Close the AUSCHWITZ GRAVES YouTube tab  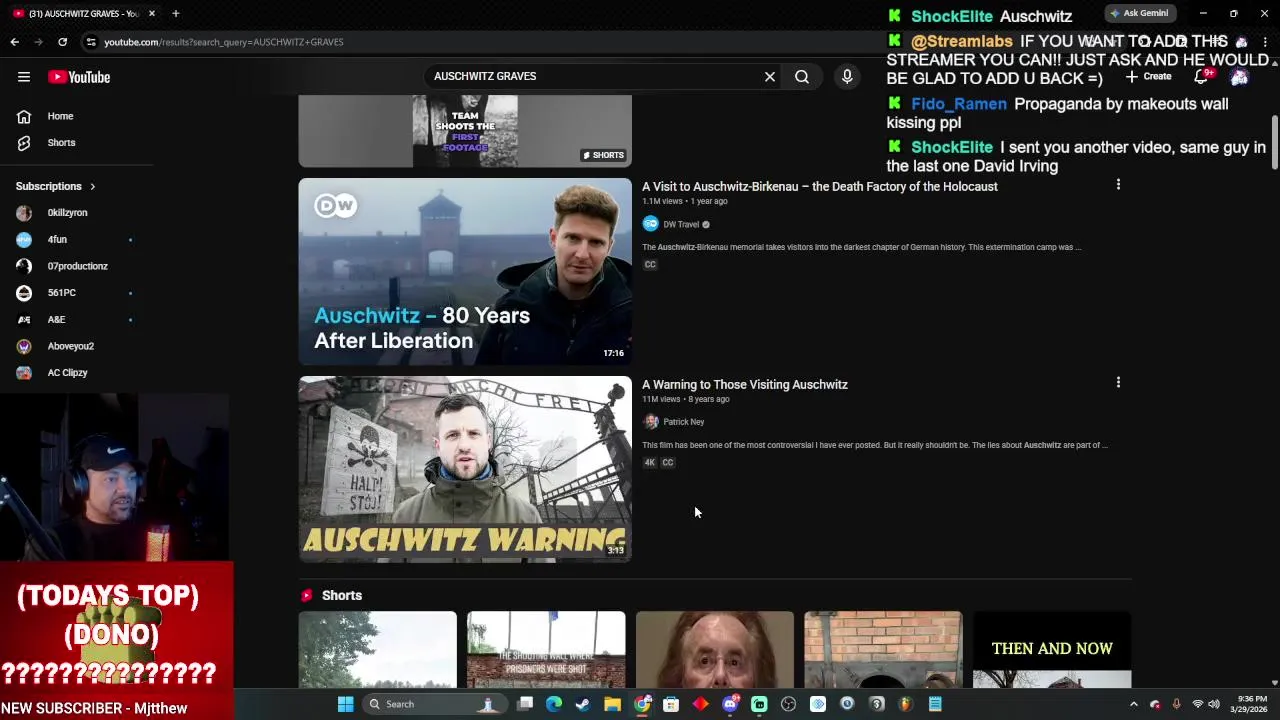point(152,13)
